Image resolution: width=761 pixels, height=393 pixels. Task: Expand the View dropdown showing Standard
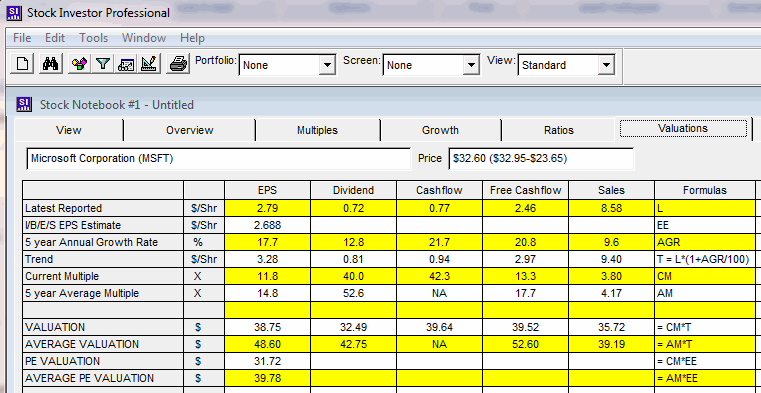pyautogui.click(x=605, y=65)
